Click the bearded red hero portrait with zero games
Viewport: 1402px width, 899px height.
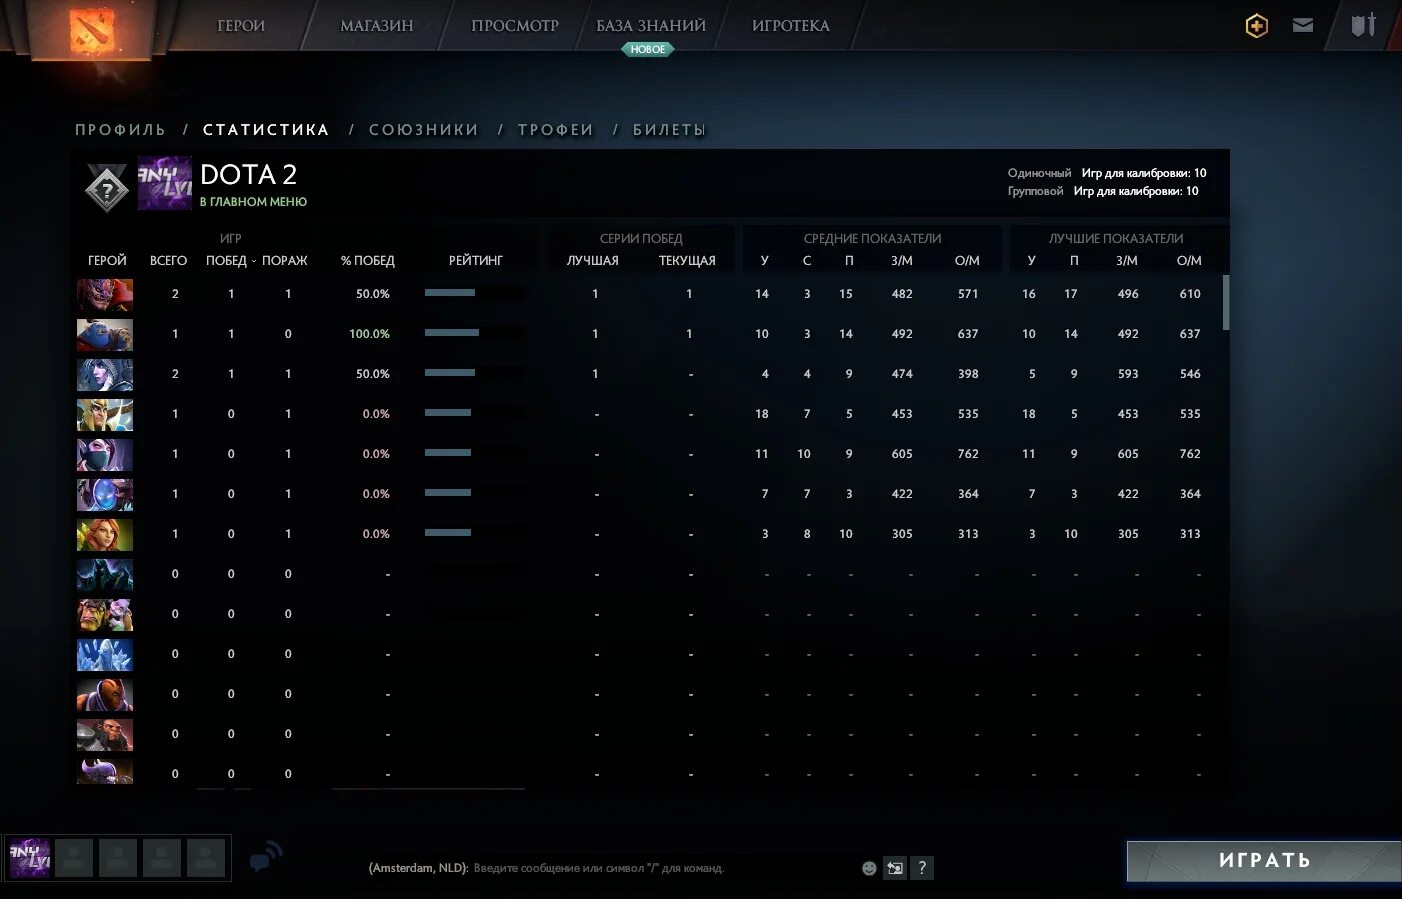105,734
